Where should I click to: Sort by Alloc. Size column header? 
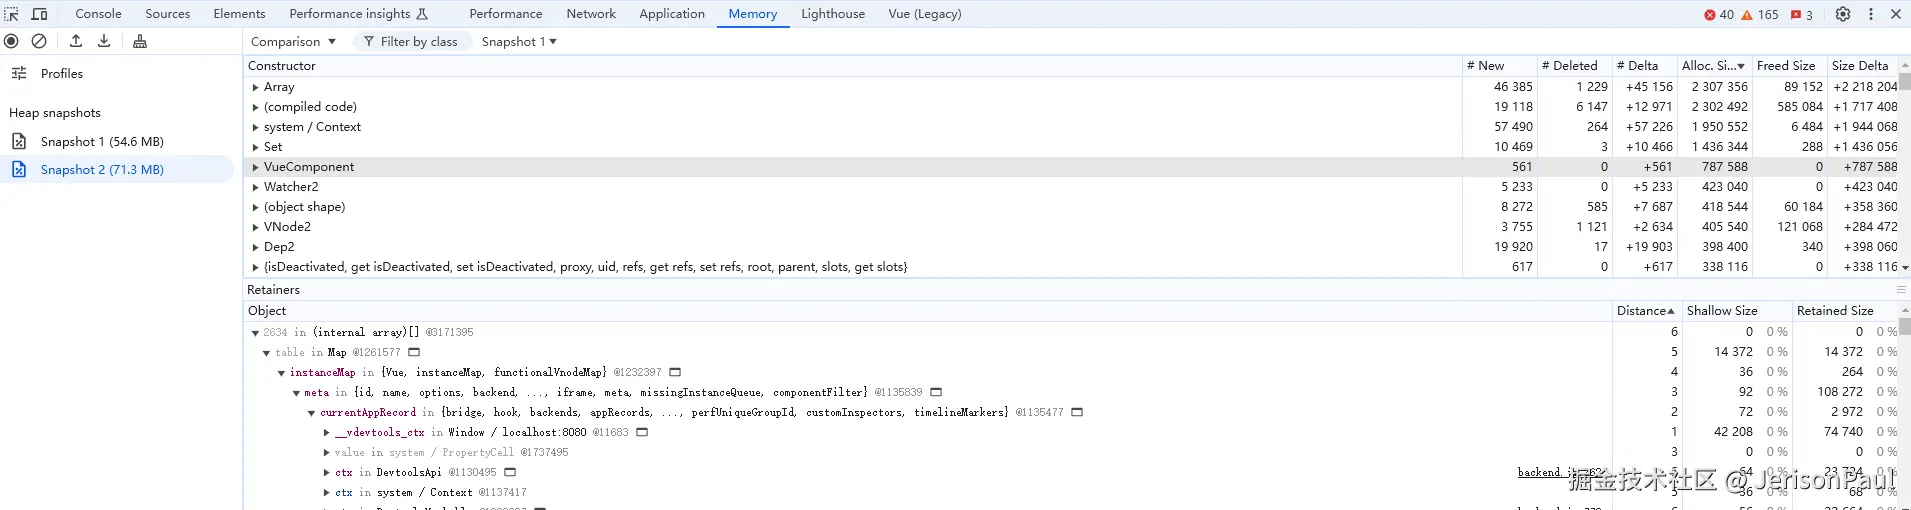(x=1714, y=66)
